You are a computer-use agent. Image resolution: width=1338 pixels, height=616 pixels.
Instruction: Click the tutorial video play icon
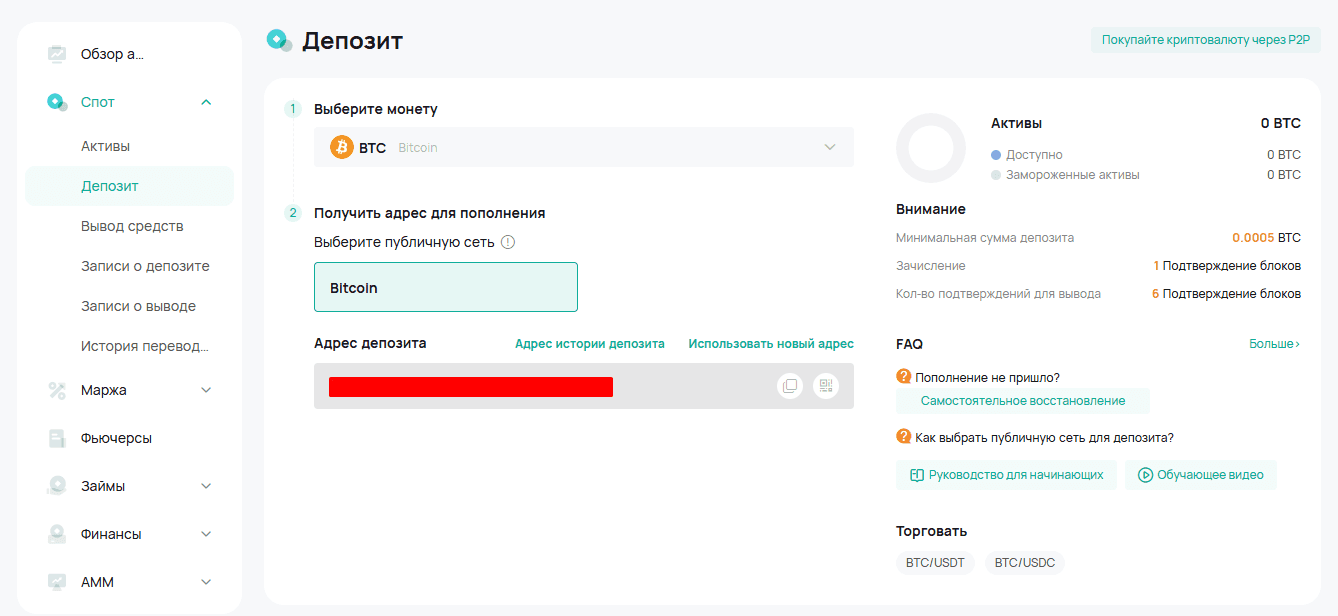click(1146, 475)
